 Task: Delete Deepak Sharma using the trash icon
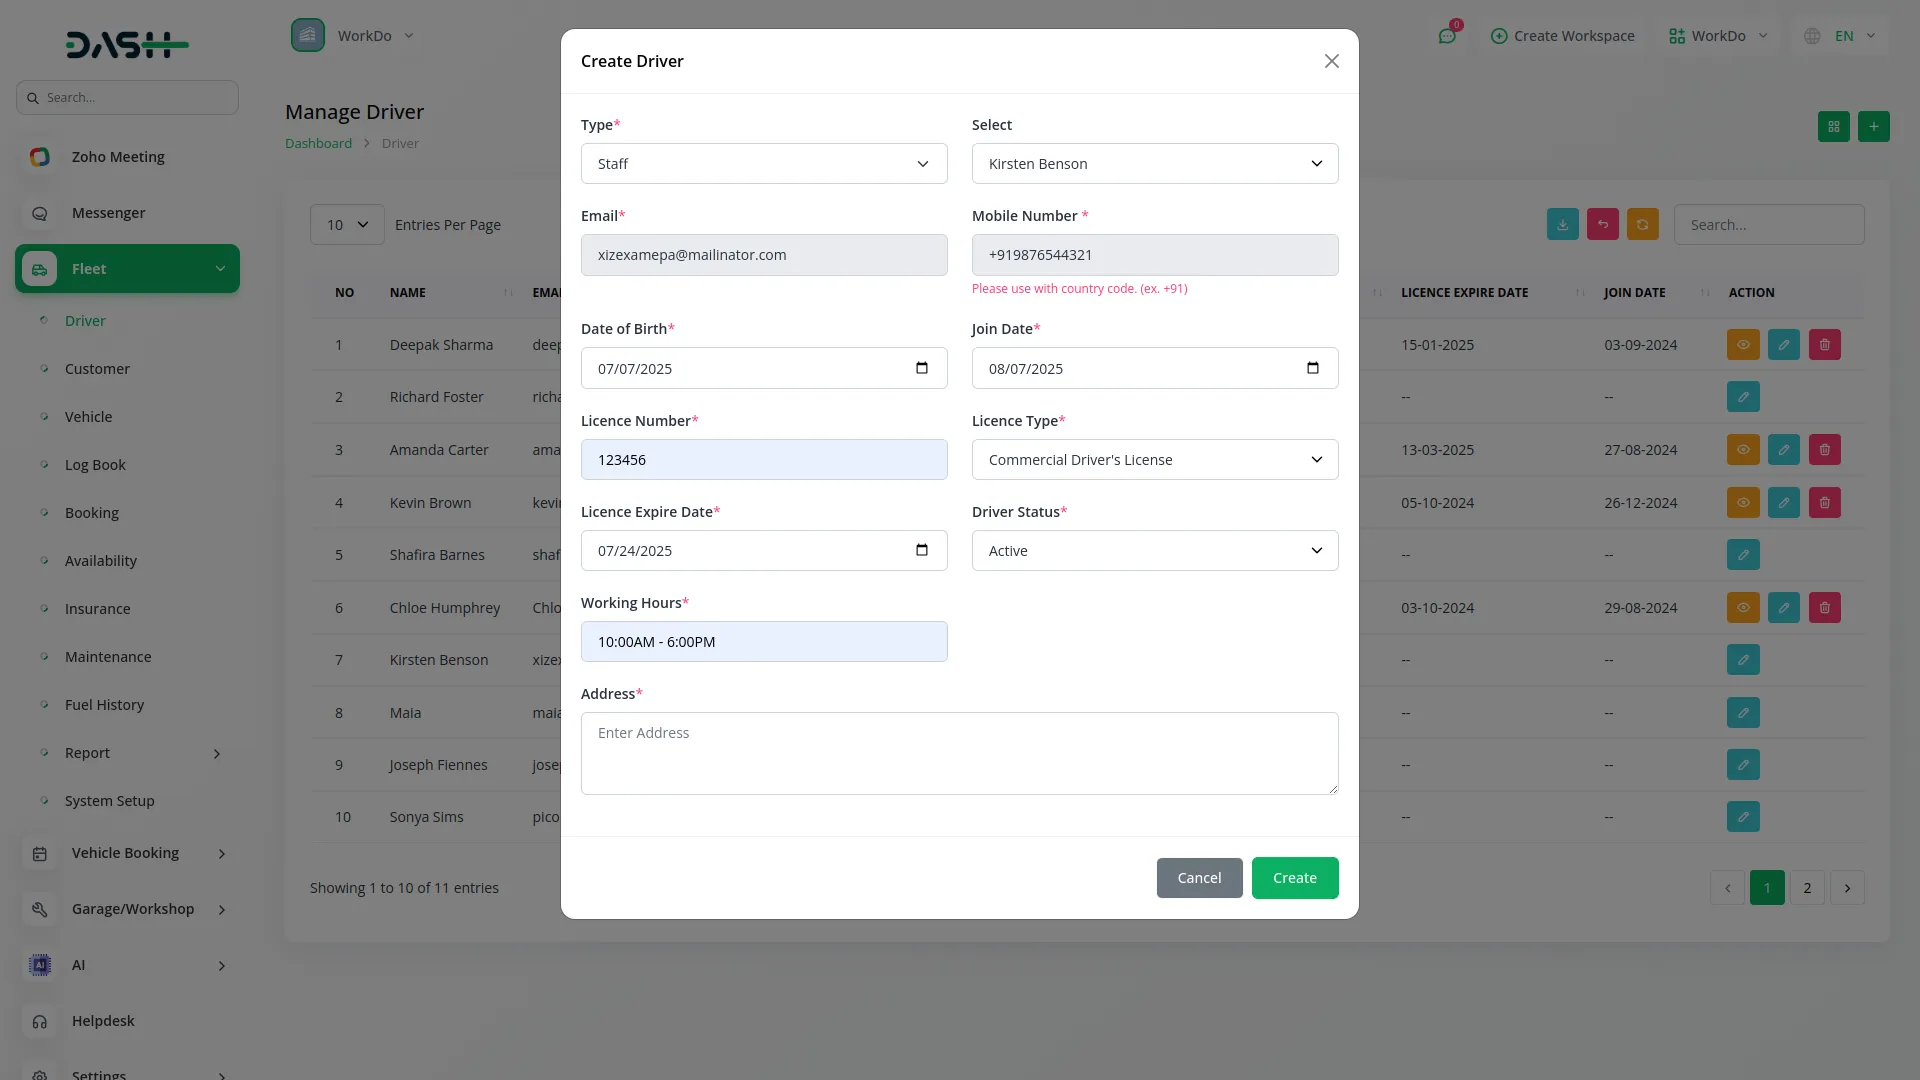[x=1824, y=345]
